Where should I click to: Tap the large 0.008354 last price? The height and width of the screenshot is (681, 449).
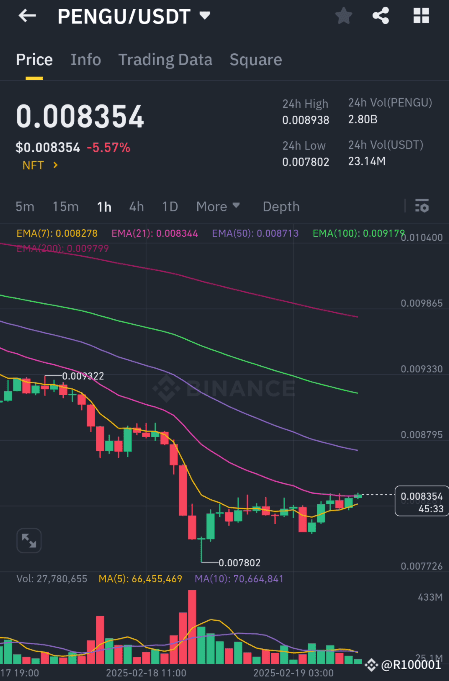[x=80, y=116]
